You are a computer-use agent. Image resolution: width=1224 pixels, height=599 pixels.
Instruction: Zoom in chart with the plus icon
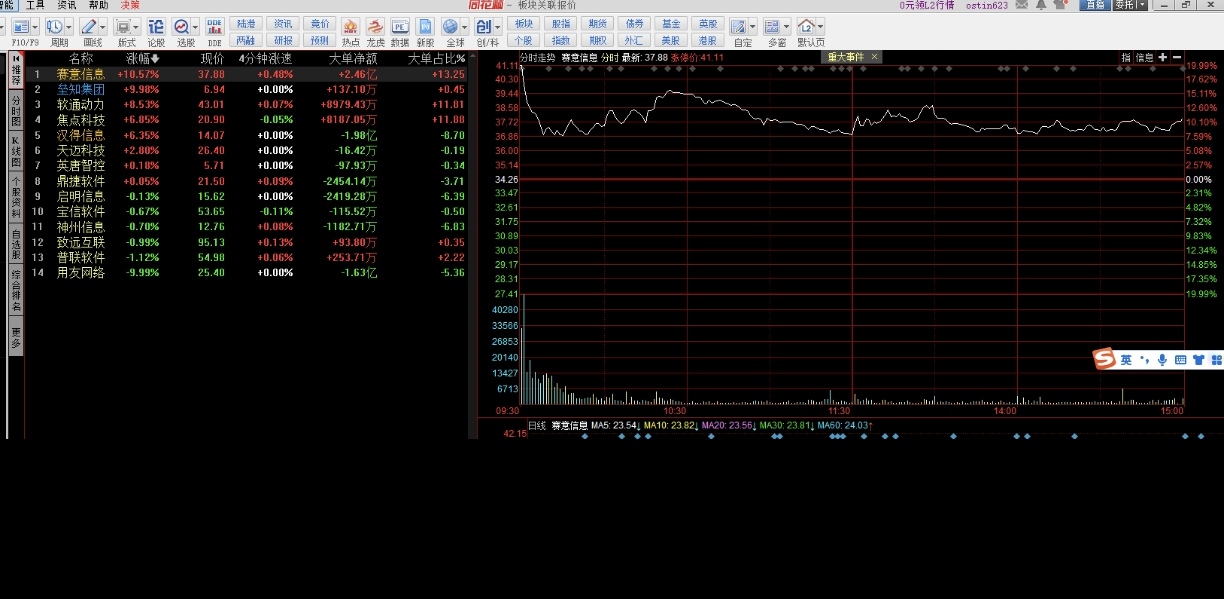(1161, 57)
